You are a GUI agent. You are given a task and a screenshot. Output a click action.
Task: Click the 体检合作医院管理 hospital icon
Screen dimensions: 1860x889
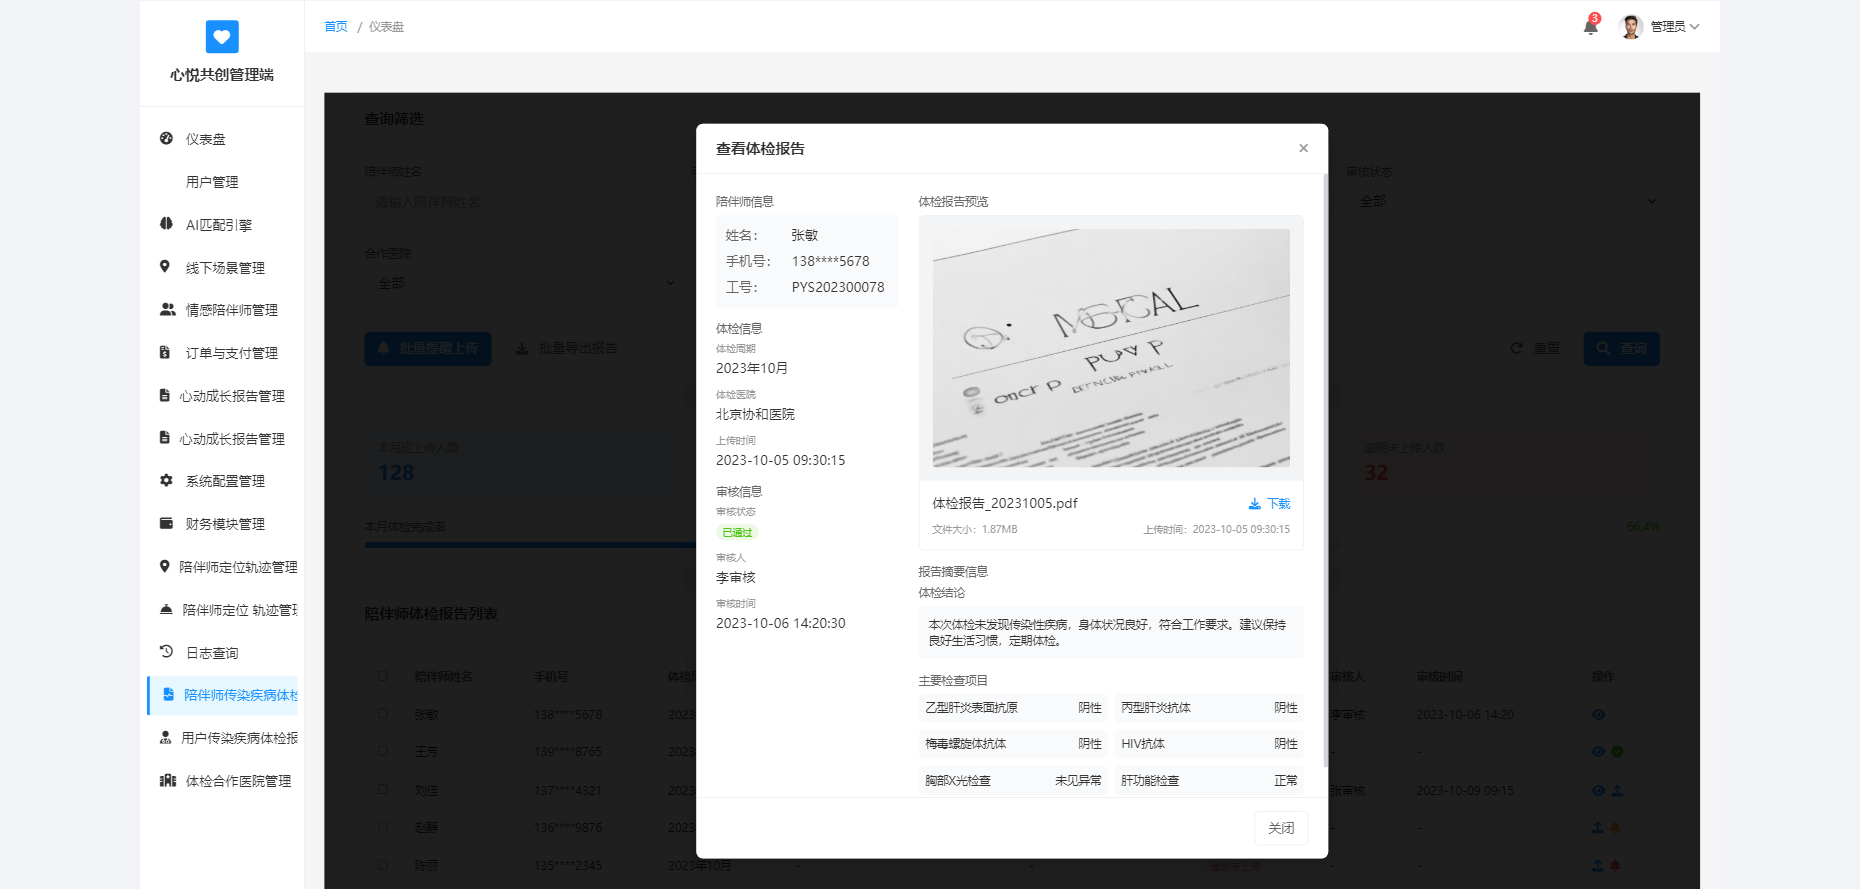167,780
